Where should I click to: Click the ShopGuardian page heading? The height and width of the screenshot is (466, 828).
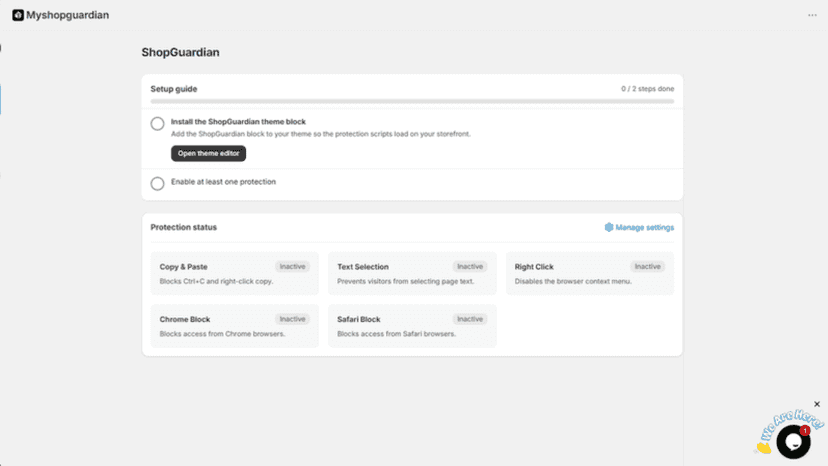[180, 52]
